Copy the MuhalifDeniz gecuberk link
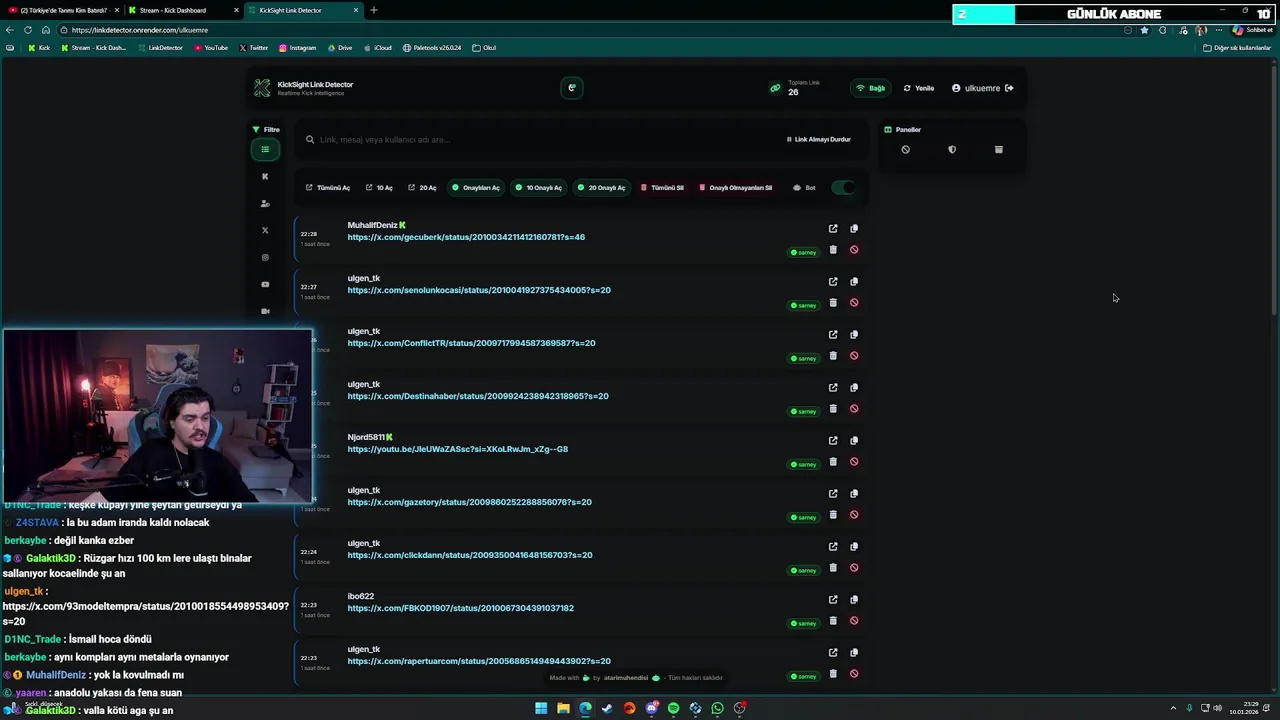The width and height of the screenshot is (1280, 720). [x=854, y=229]
